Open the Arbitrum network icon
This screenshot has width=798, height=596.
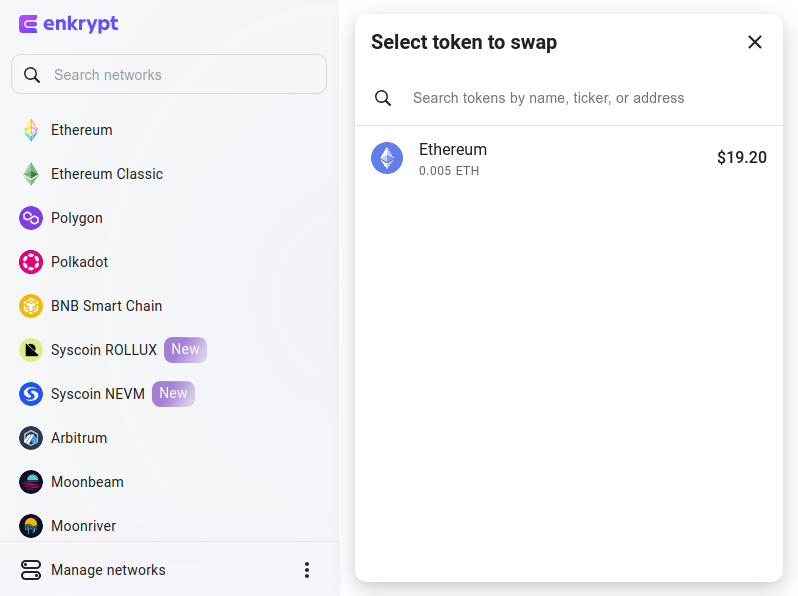31,438
